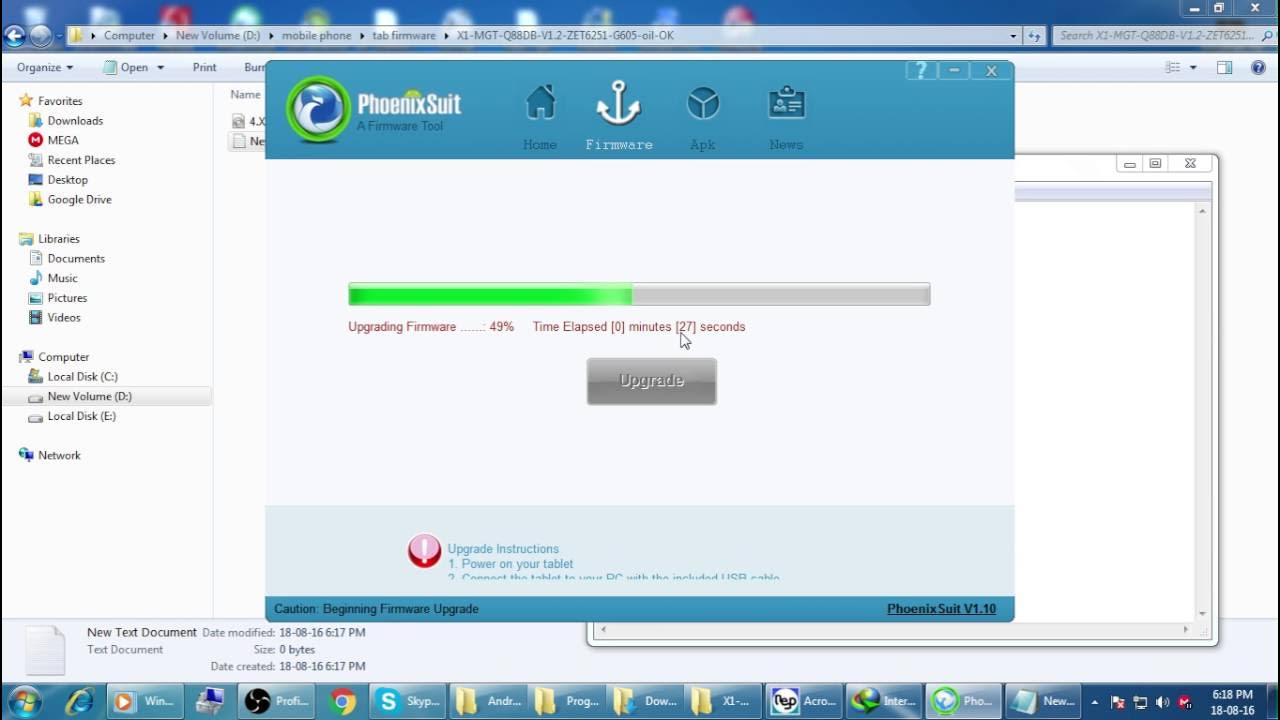Click the background window's horizontal scrollbar
Image resolution: width=1280 pixels, height=720 pixels.
click(x=894, y=630)
